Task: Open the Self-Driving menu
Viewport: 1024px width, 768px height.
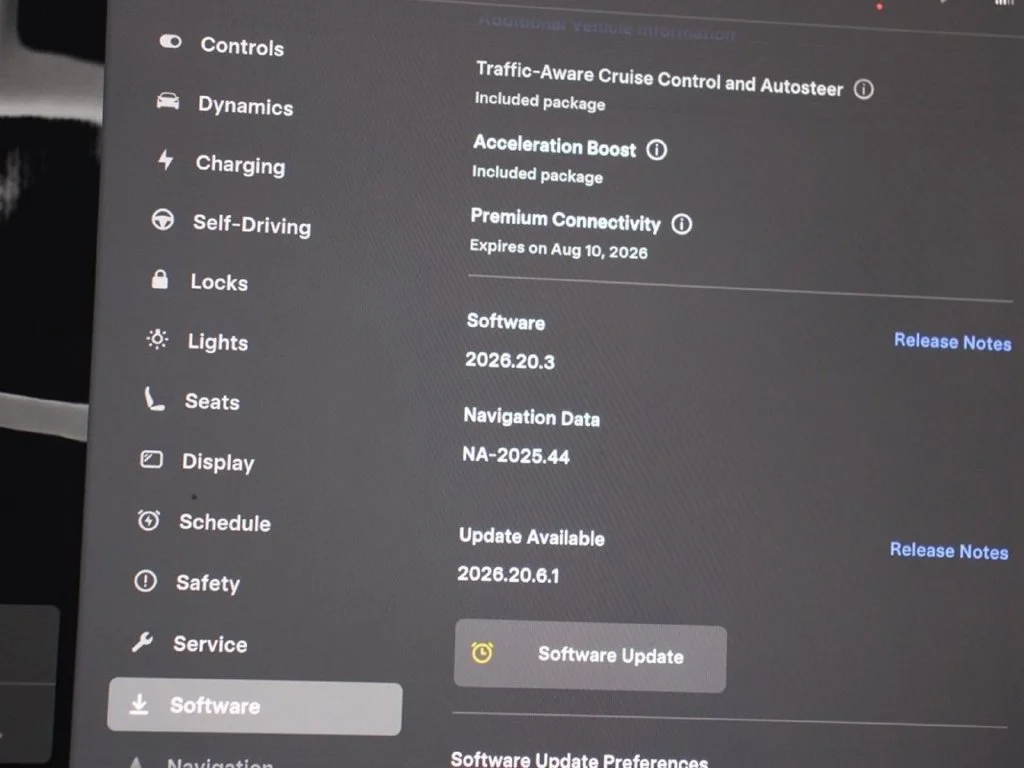Action: point(252,225)
